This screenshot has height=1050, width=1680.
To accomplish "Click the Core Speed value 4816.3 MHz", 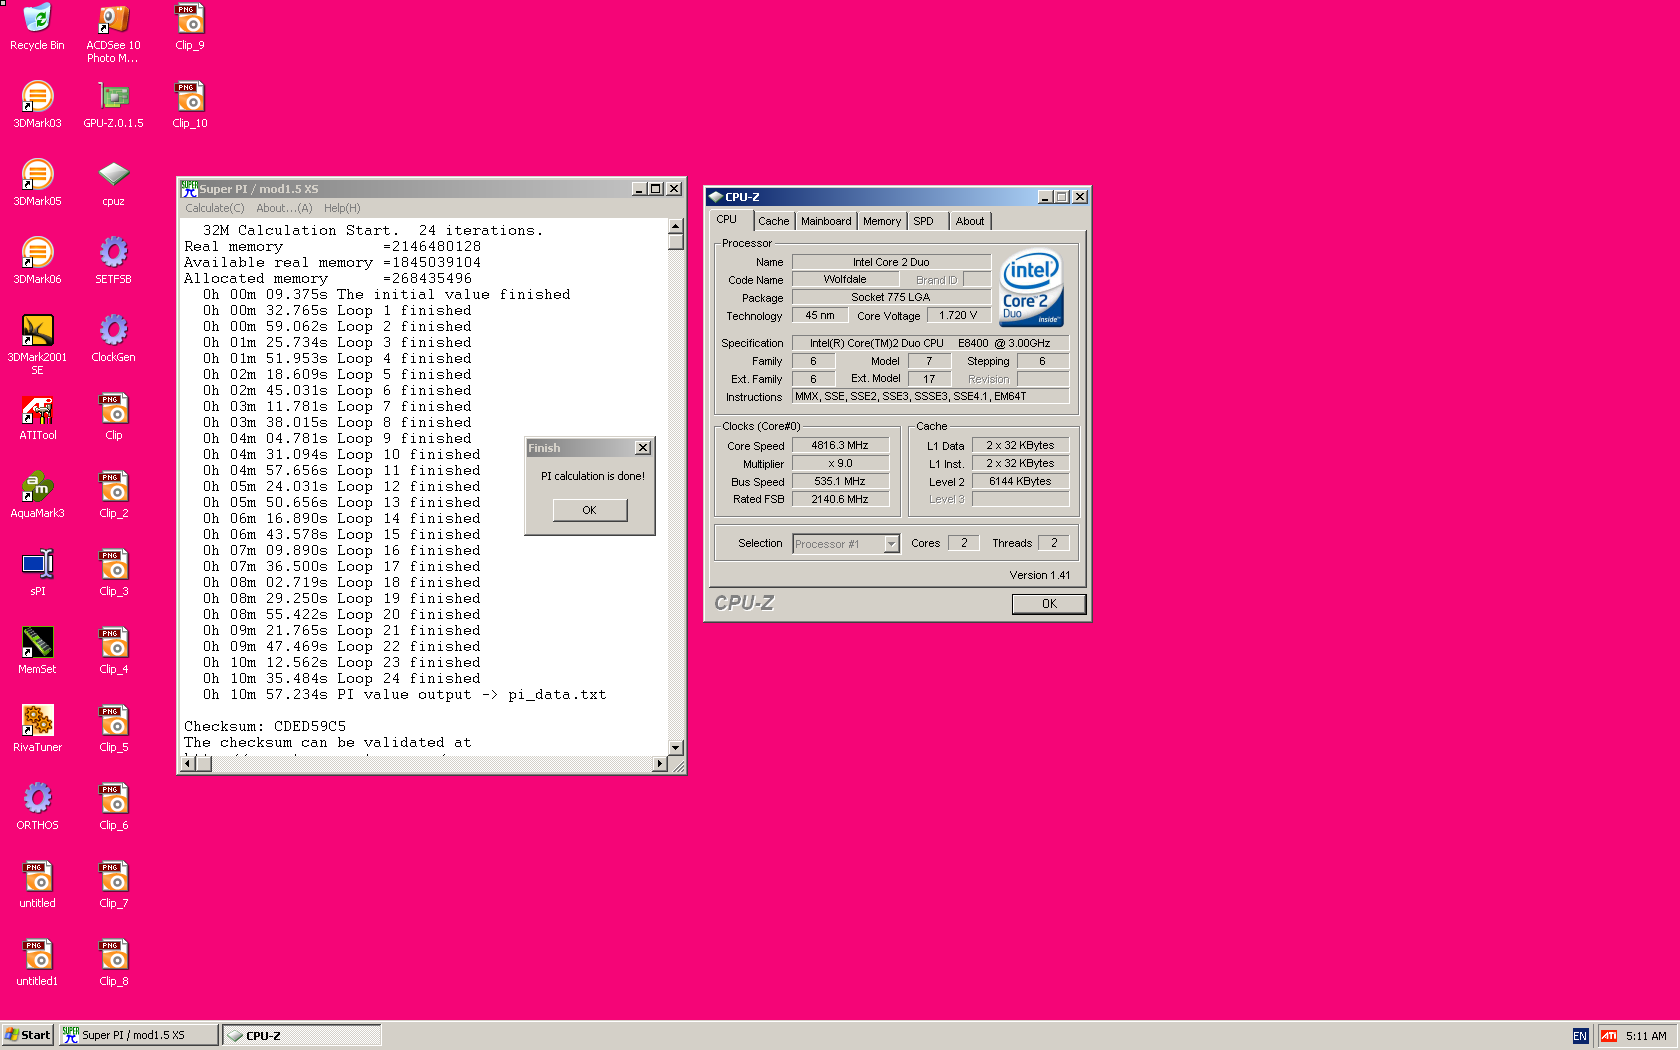I will click(x=840, y=445).
